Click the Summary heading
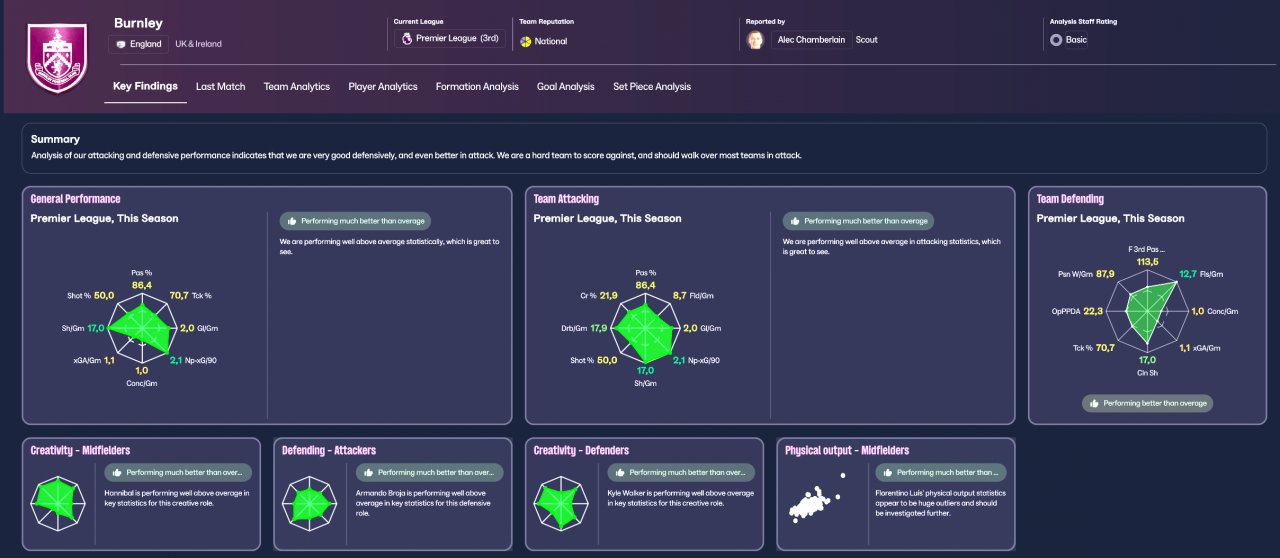 pyautogui.click(x=55, y=139)
